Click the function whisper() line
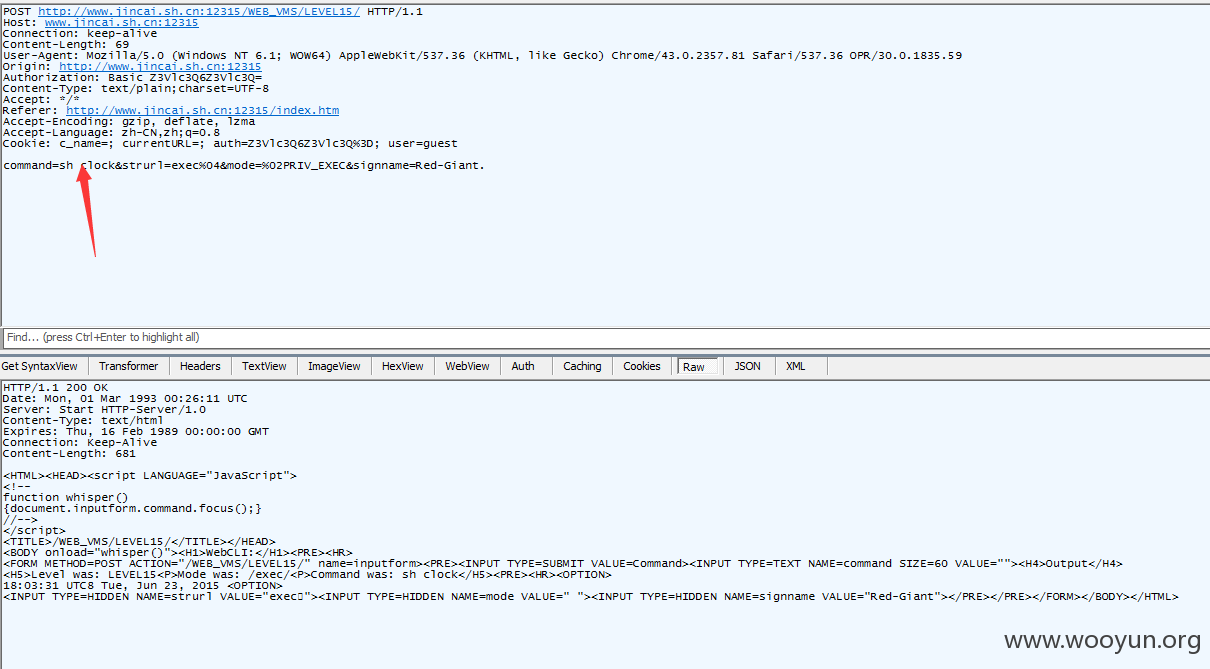 pos(66,497)
